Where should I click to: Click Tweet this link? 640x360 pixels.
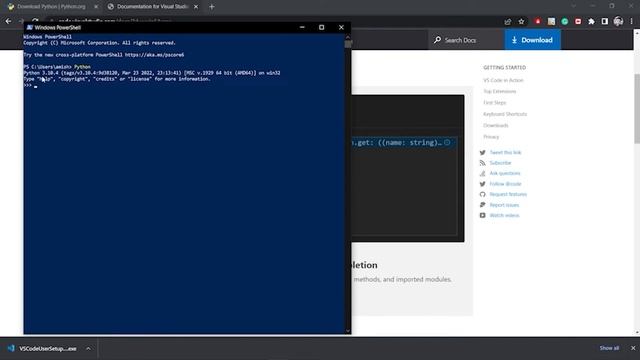pos(505,153)
